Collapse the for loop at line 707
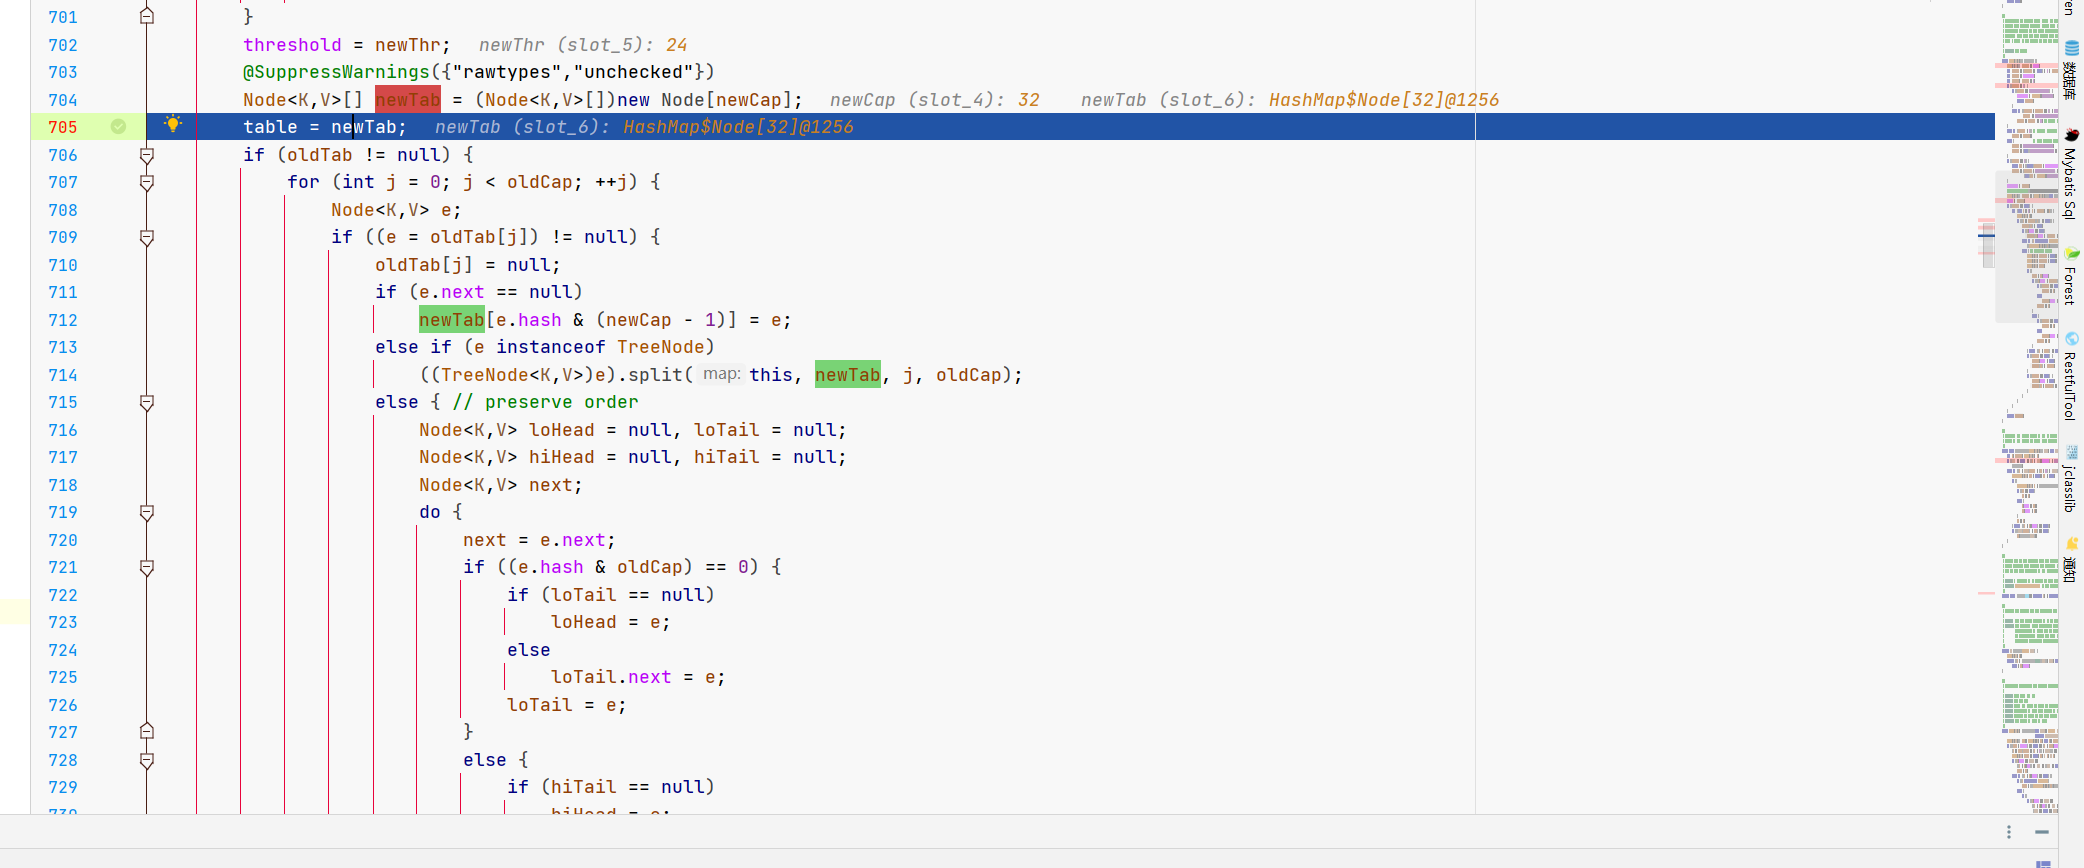The image size is (2084, 868). click(x=147, y=182)
